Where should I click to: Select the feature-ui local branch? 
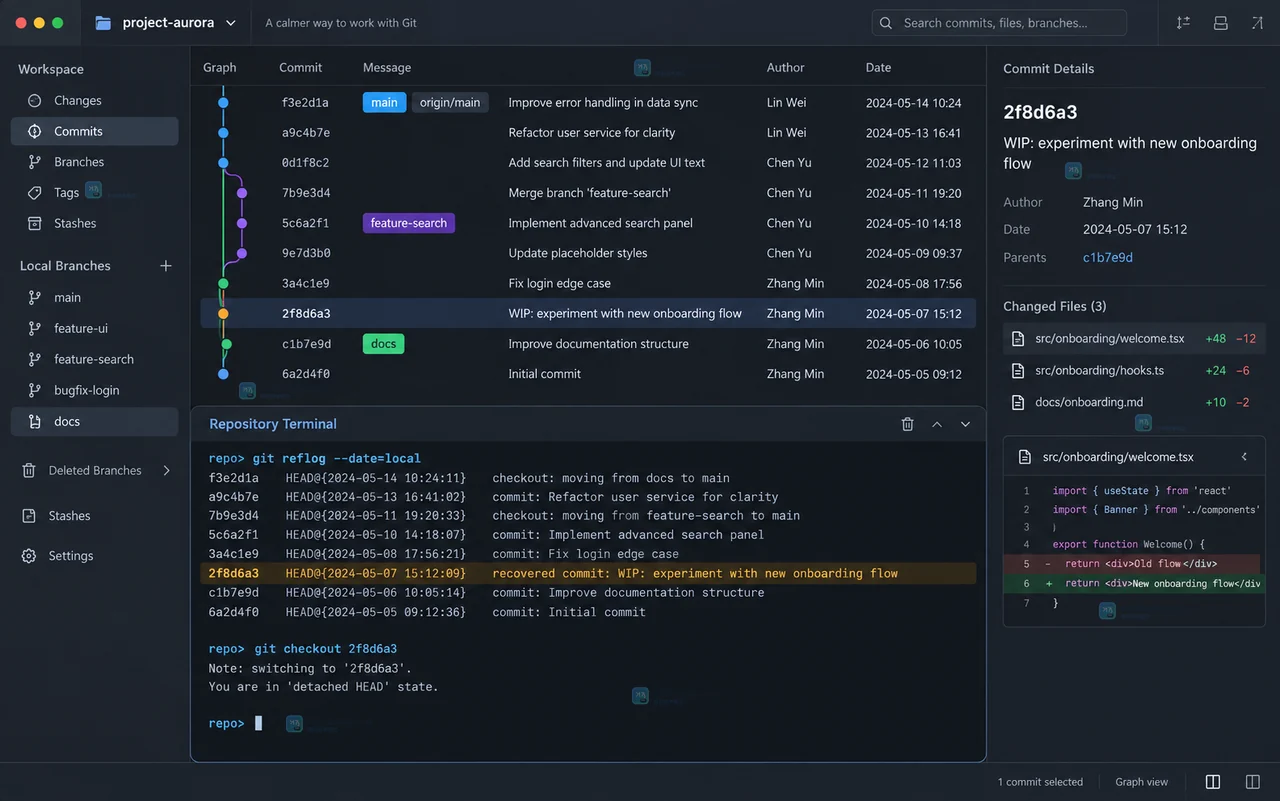95,328
